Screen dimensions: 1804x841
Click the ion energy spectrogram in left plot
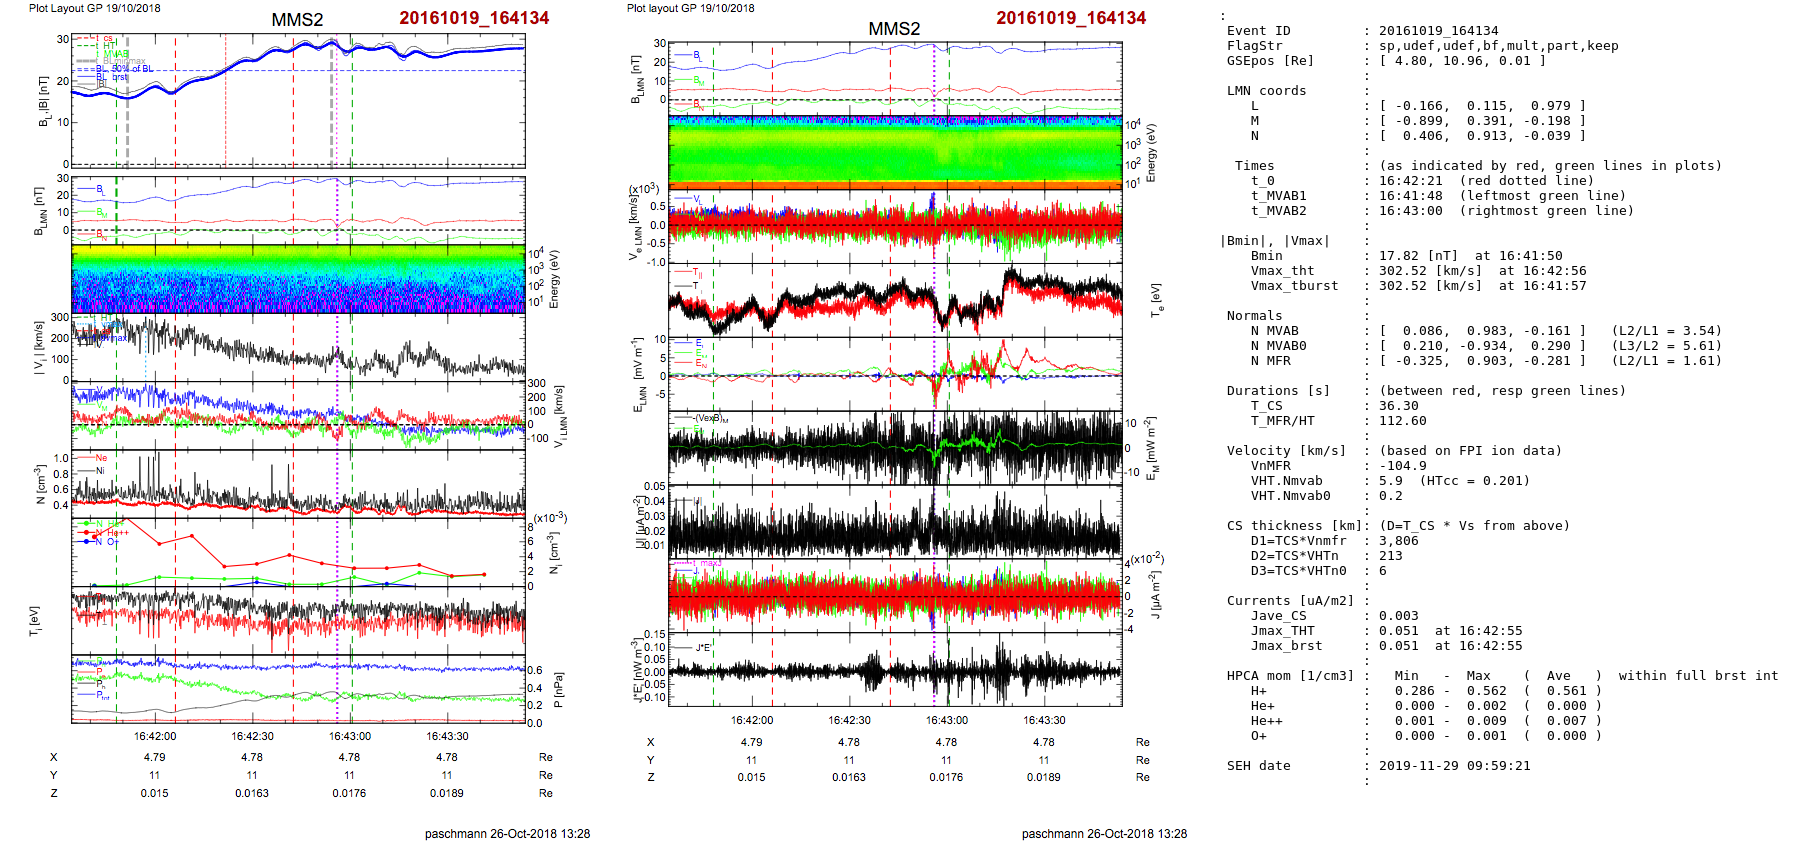coord(298,280)
